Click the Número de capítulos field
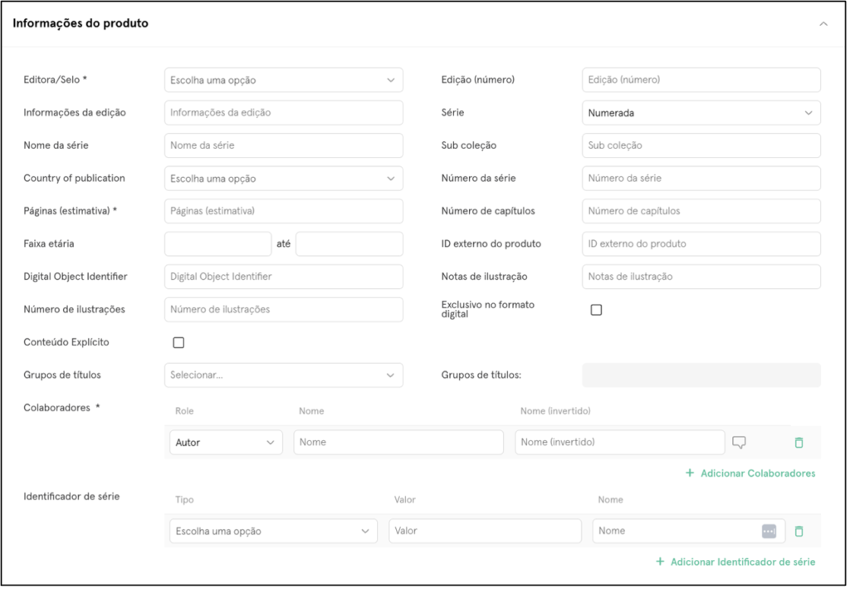 (701, 211)
